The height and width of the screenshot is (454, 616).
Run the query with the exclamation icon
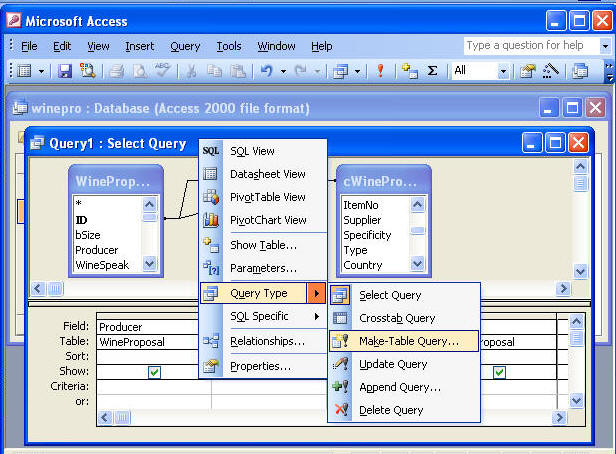coord(380,71)
